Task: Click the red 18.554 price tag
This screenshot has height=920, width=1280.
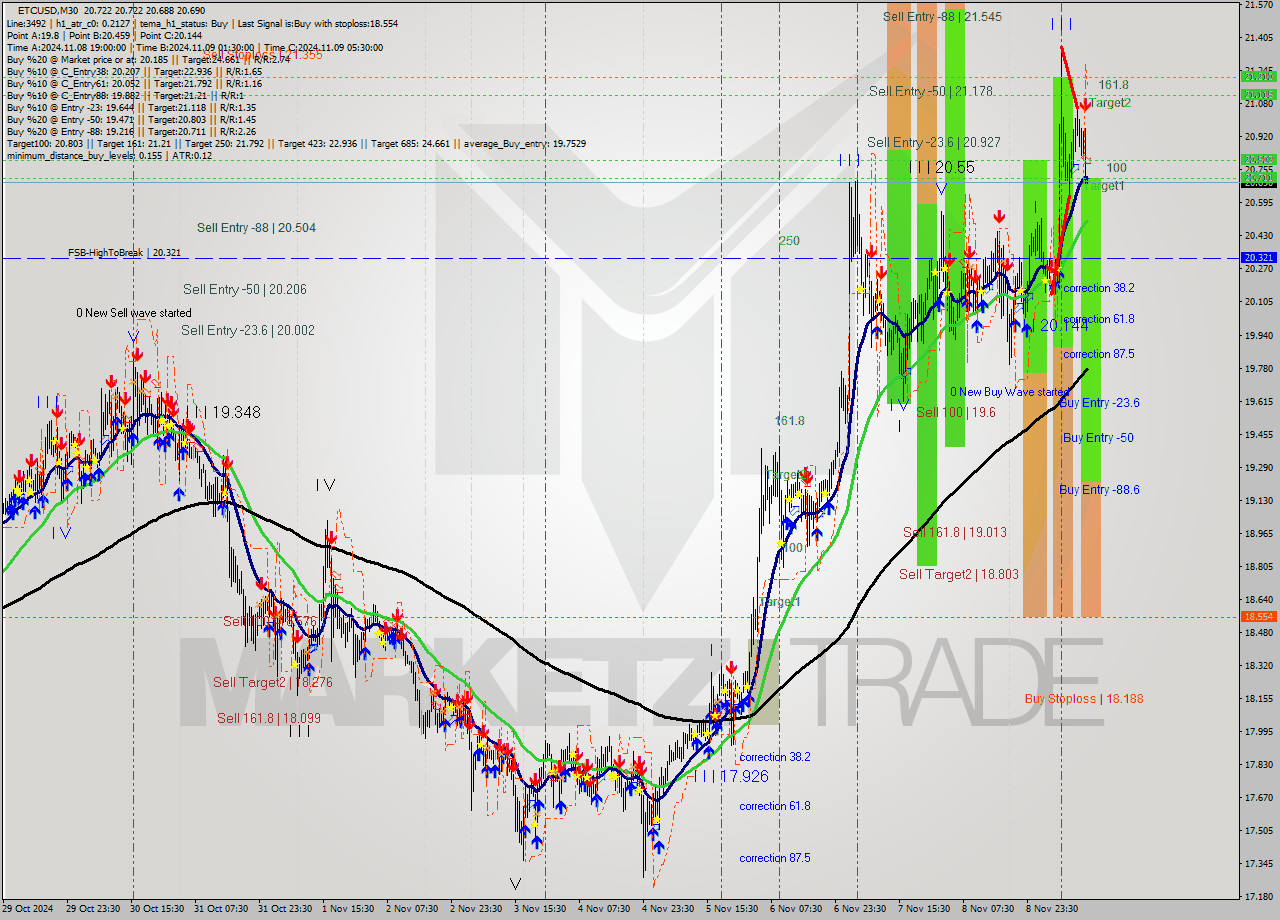Action: (1258, 617)
